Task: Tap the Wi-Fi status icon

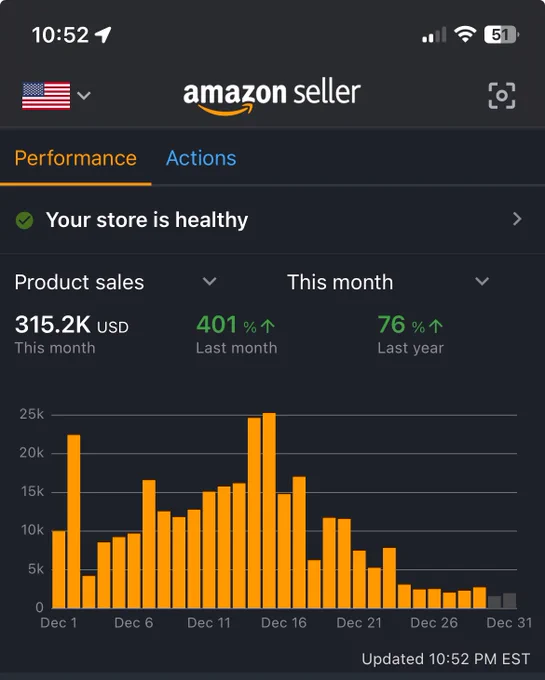Action: [465, 34]
